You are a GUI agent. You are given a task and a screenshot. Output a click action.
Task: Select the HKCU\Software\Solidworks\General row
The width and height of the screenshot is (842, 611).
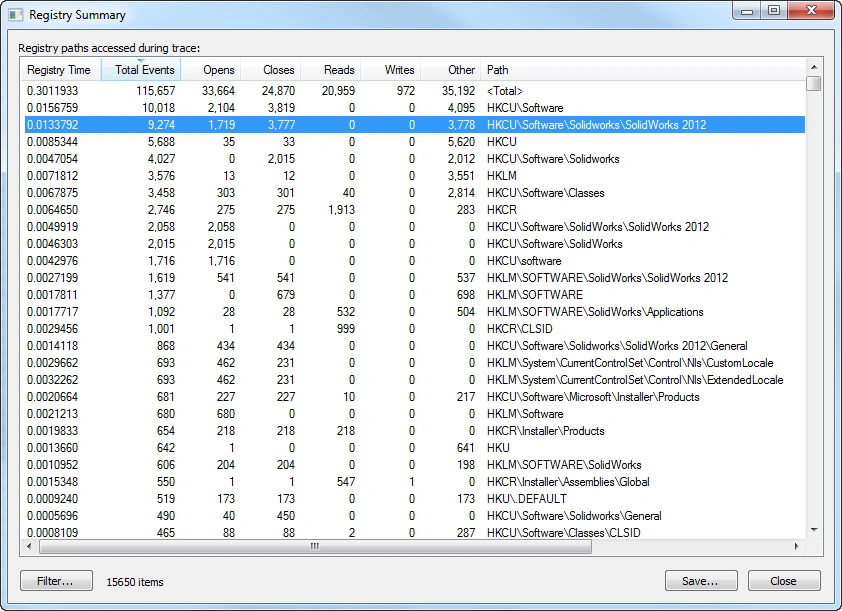tap(415, 516)
